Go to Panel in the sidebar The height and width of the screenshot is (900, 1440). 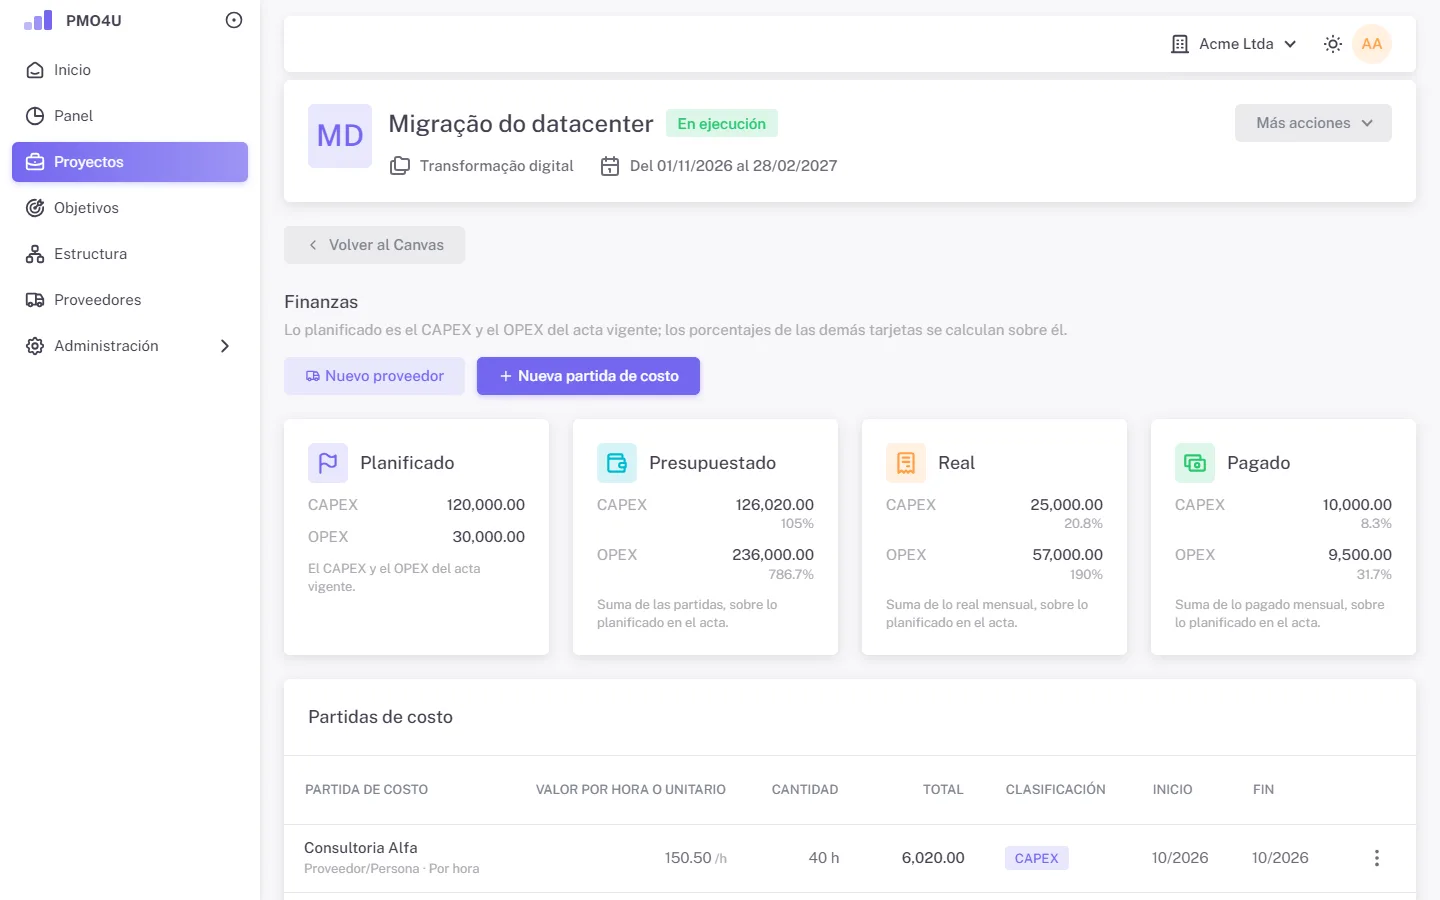pyautogui.click(x=130, y=116)
